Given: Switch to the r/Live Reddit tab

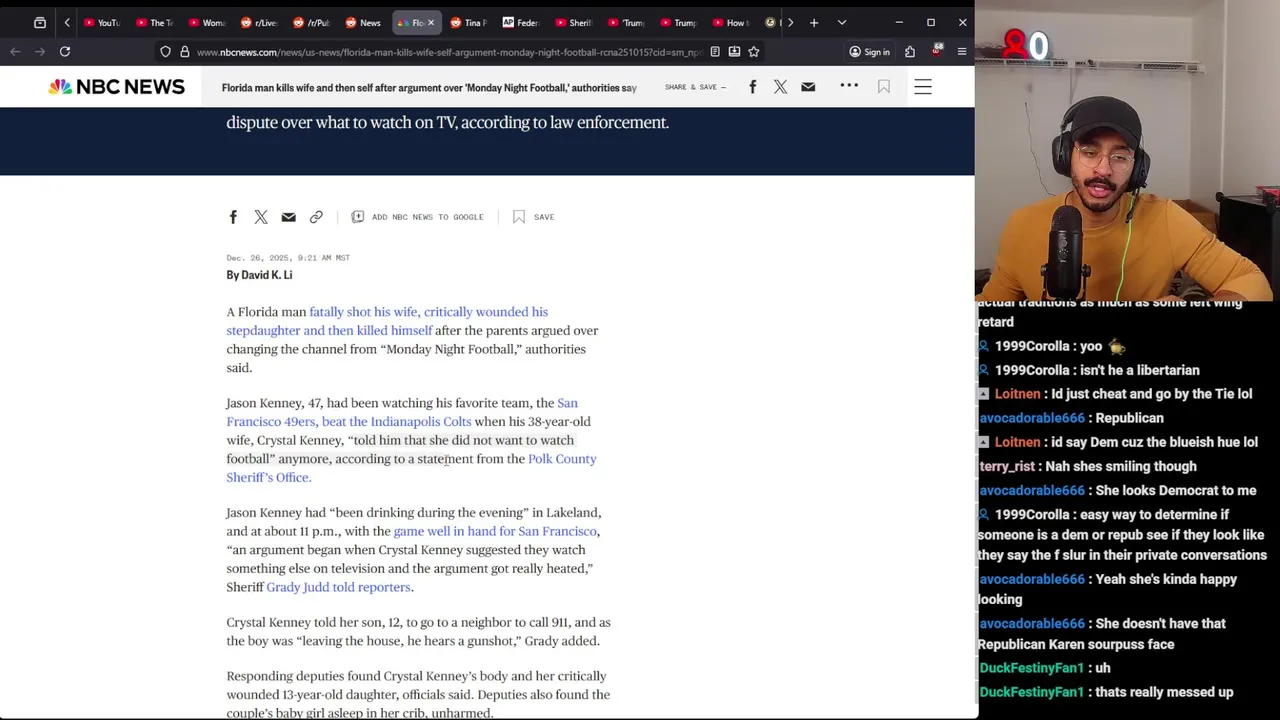Looking at the screenshot, I should click(260, 22).
